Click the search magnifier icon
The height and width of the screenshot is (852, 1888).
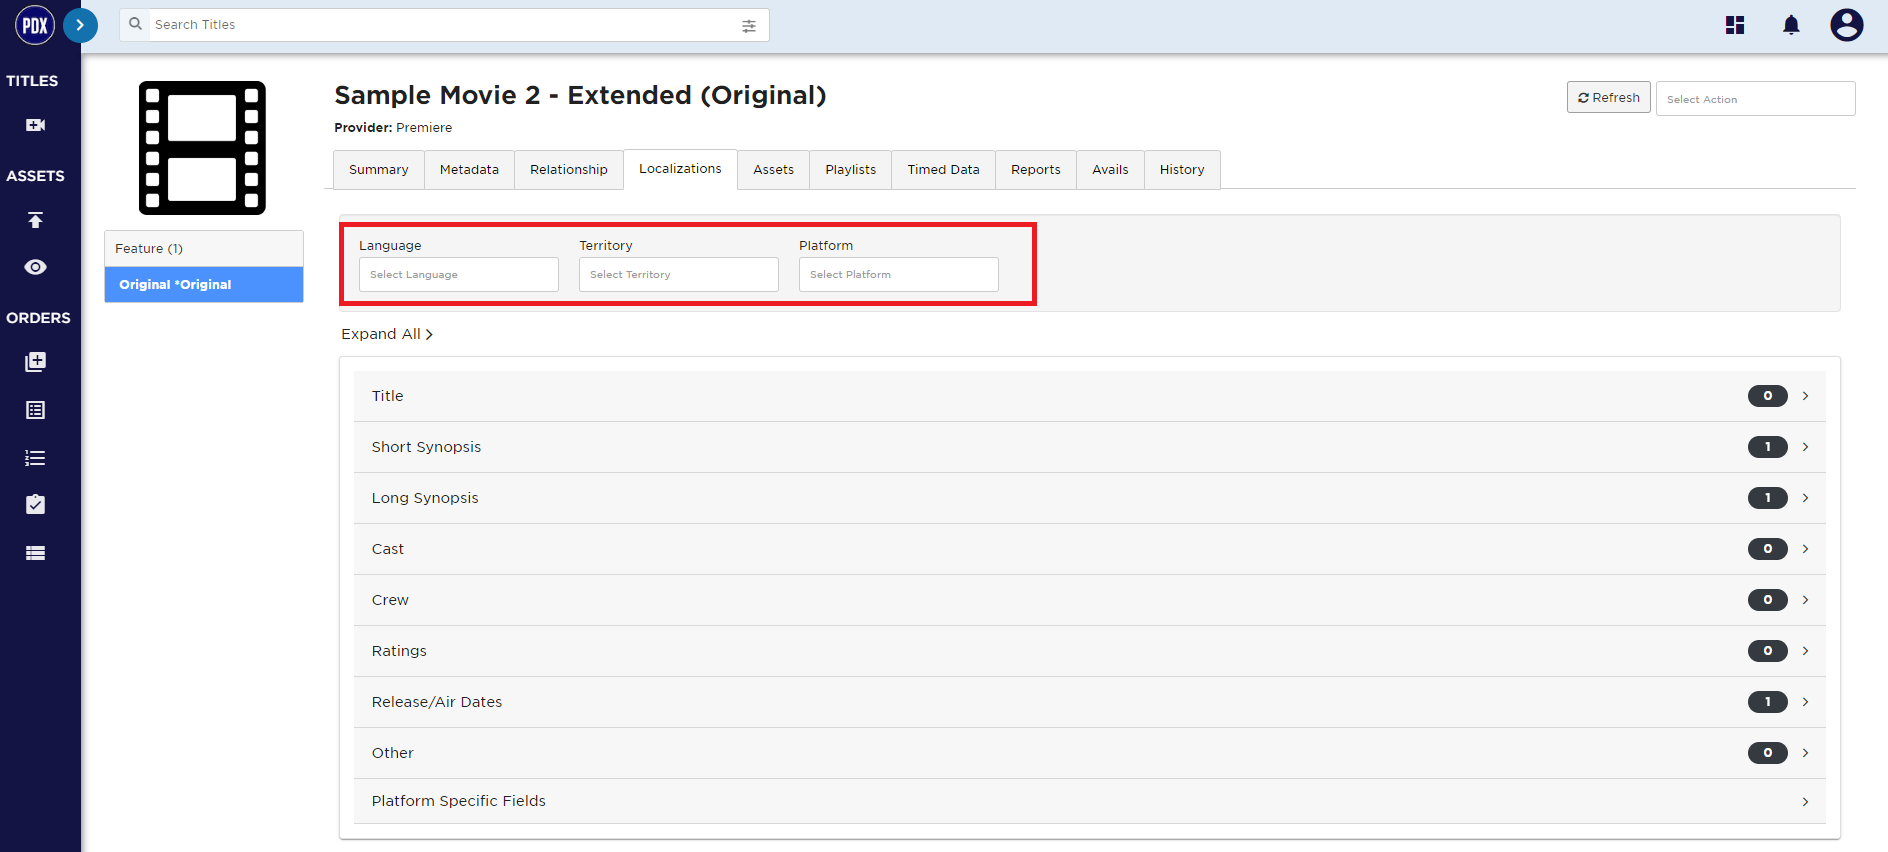pyautogui.click(x=136, y=24)
